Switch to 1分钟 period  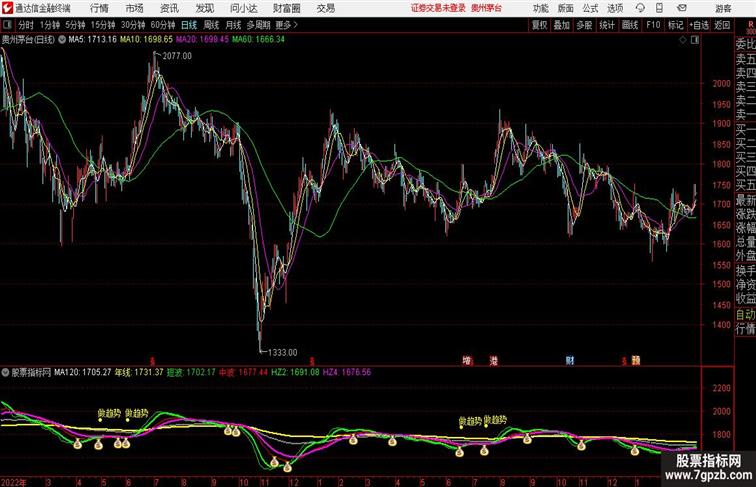coord(50,25)
